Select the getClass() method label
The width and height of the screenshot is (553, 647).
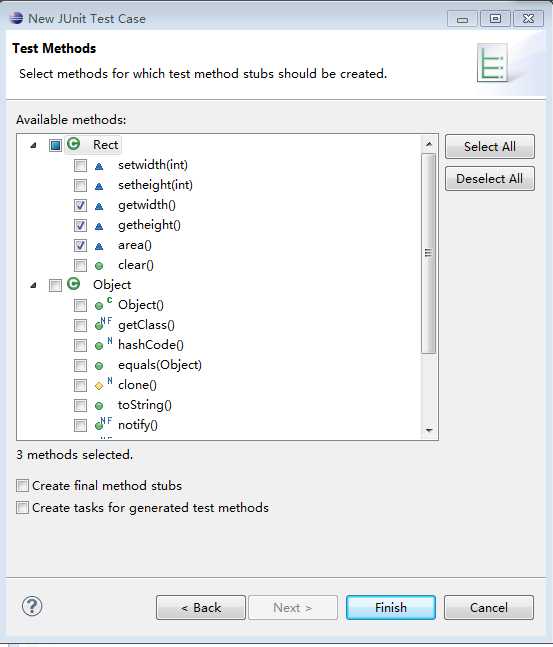pos(147,325)
